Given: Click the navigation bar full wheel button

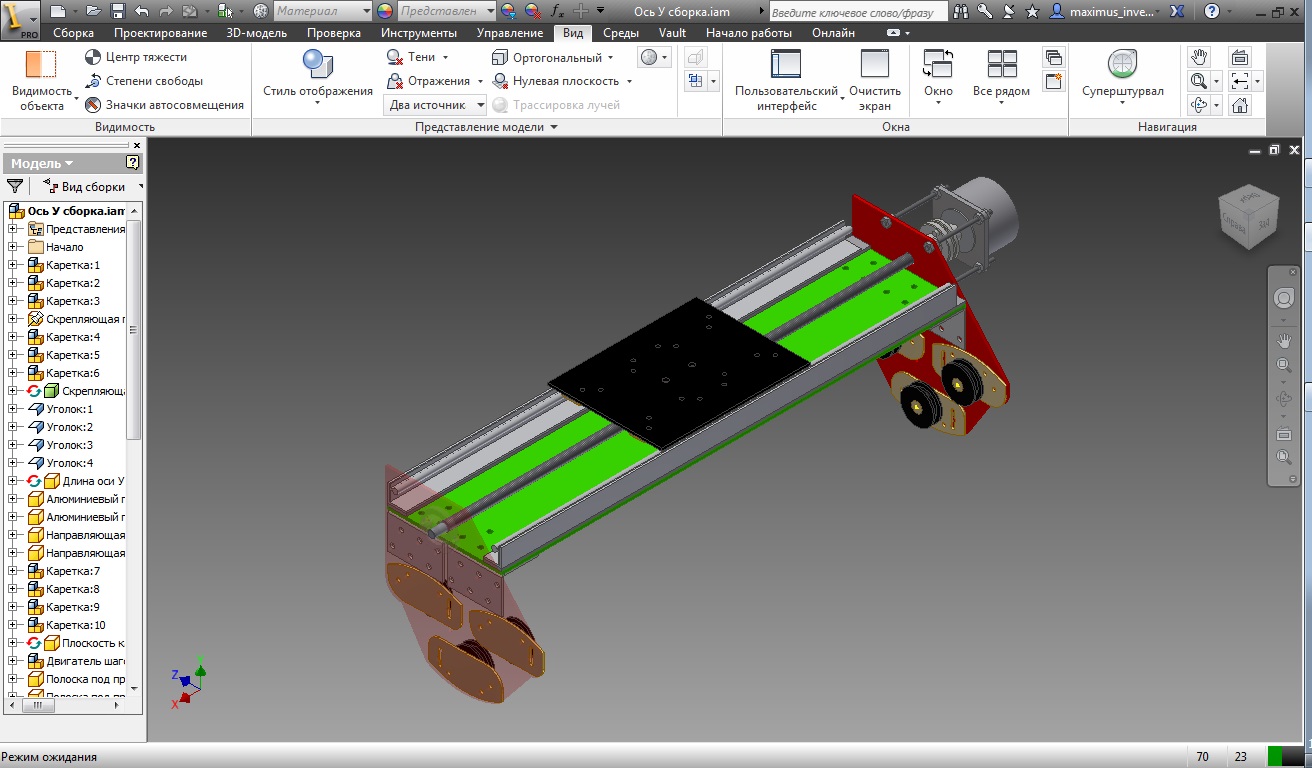Looking at the screenshot, I should [x=1284, y=299].
